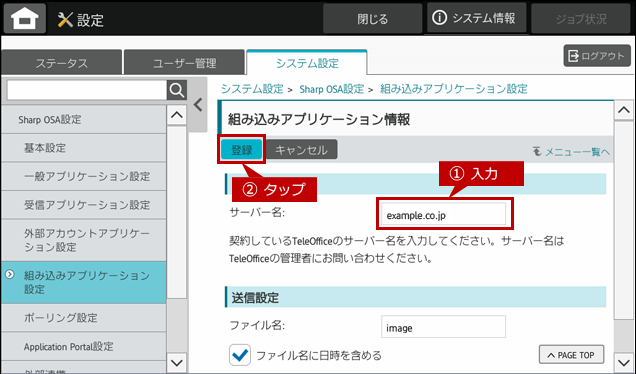Screen dimensions: 636x374
Task: Select 外部アカウントアプリケーション設定 menu item
Action: pyautogui.click(x=84, y=240)
